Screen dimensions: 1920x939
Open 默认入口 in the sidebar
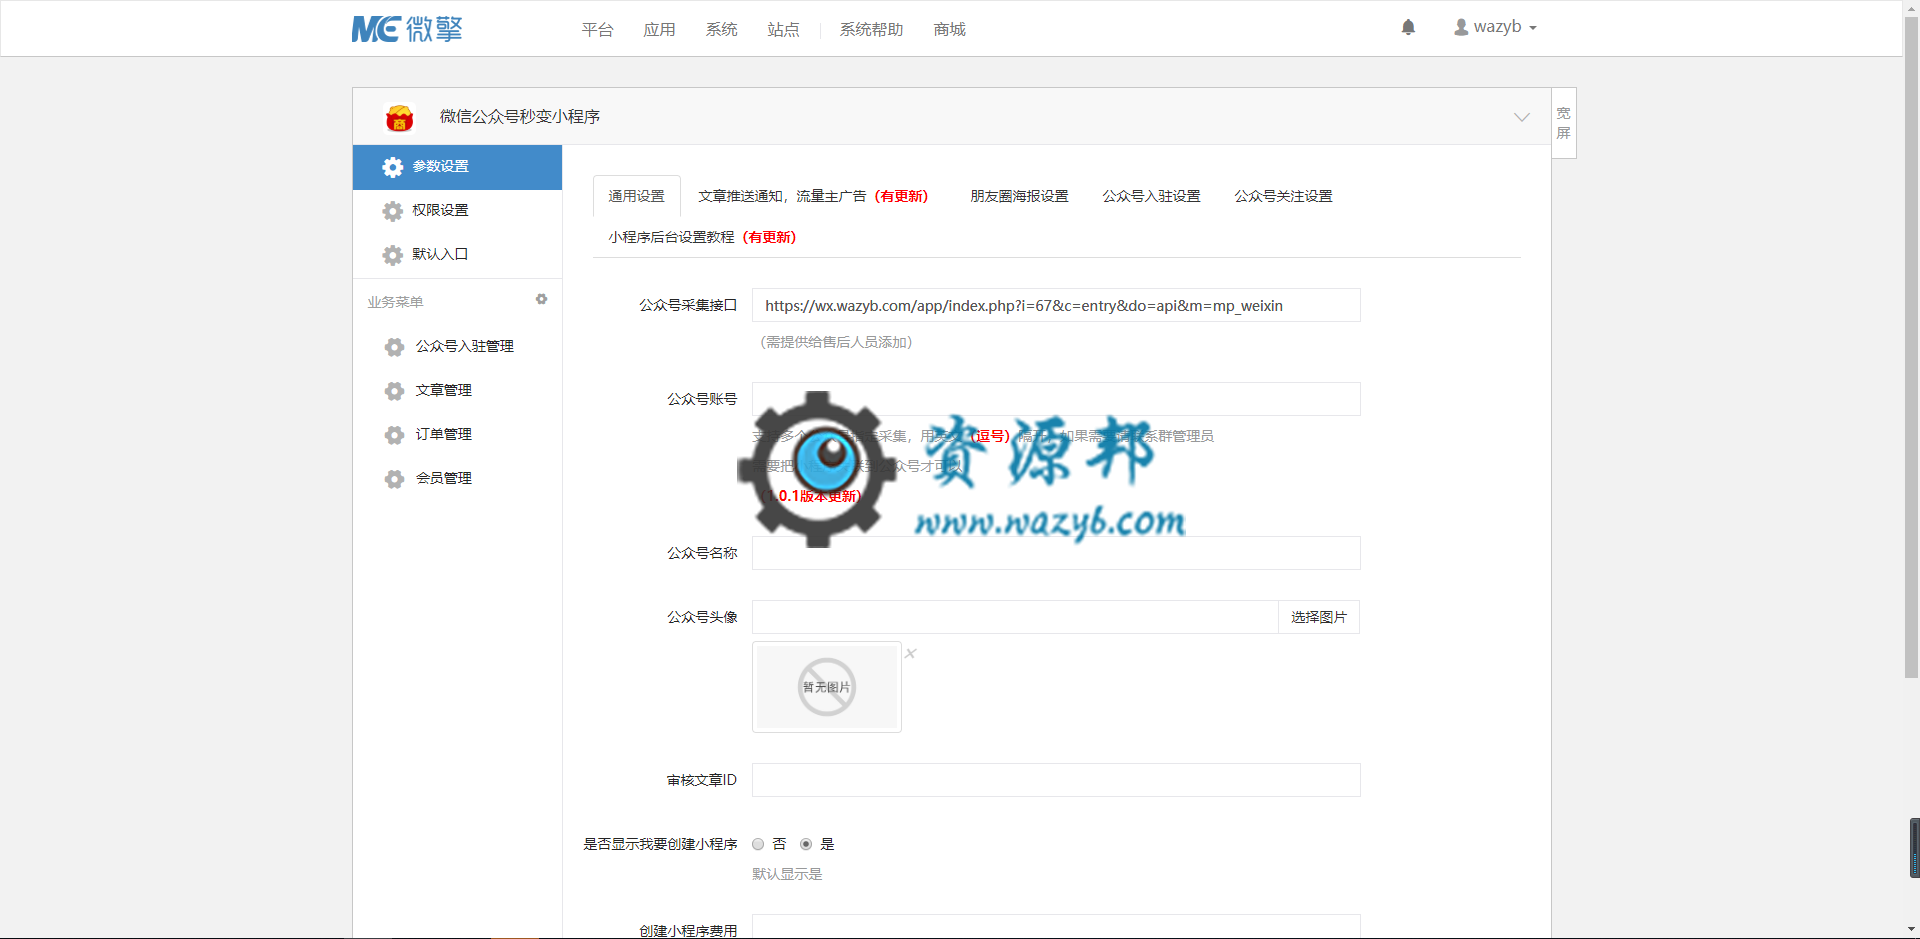click(457, 255)
